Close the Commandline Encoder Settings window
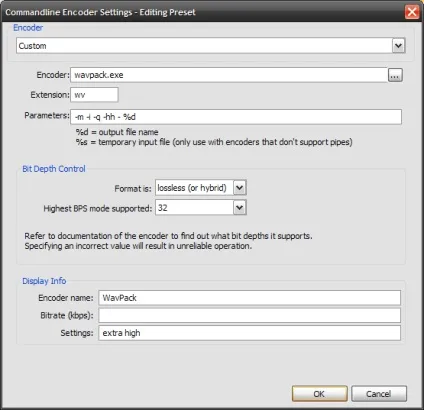Screen dimensions: 424x410 pos(412,12)
